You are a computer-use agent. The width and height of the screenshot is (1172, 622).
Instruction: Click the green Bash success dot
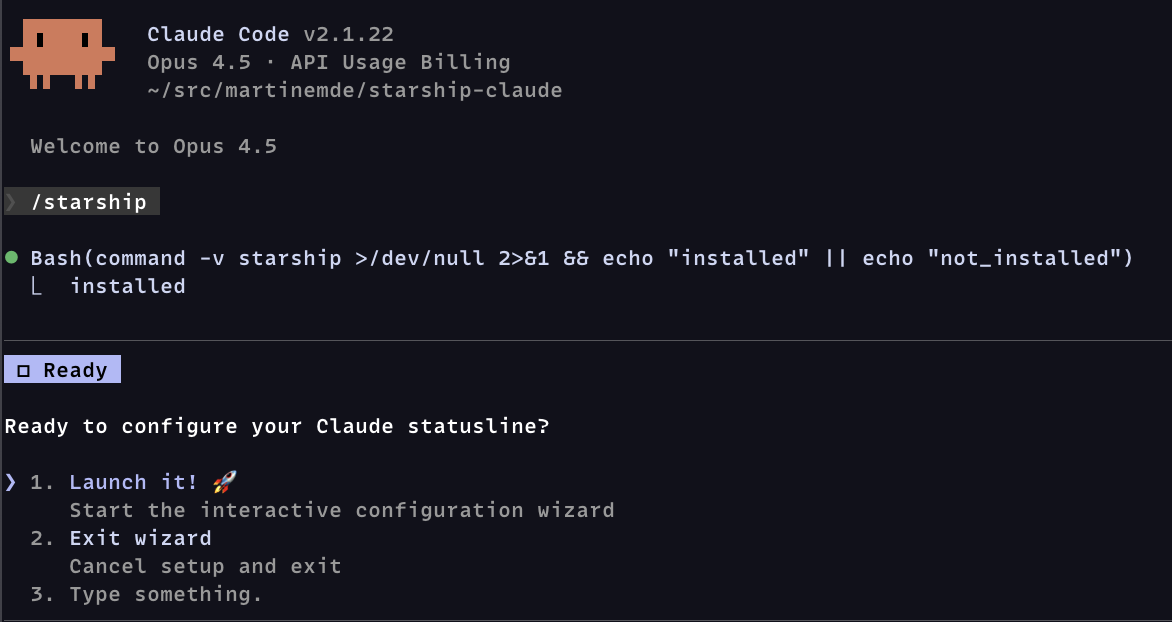(10, 257)
